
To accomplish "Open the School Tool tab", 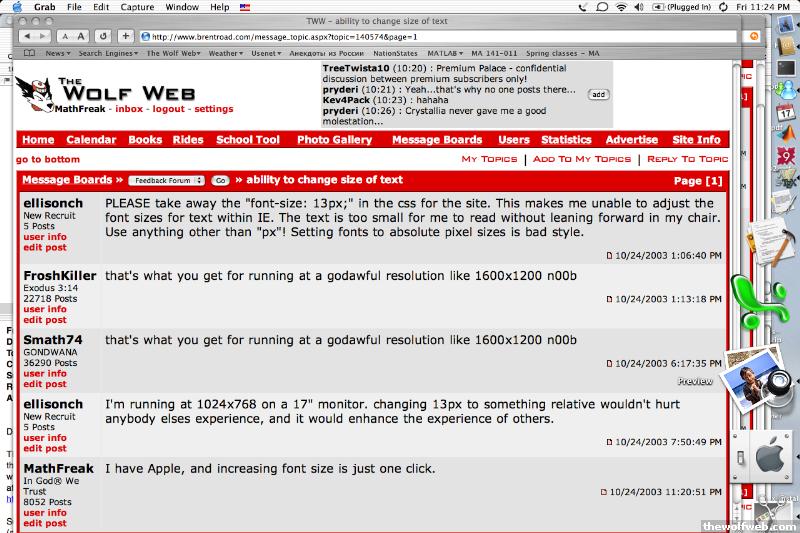I will coord(248,140).
